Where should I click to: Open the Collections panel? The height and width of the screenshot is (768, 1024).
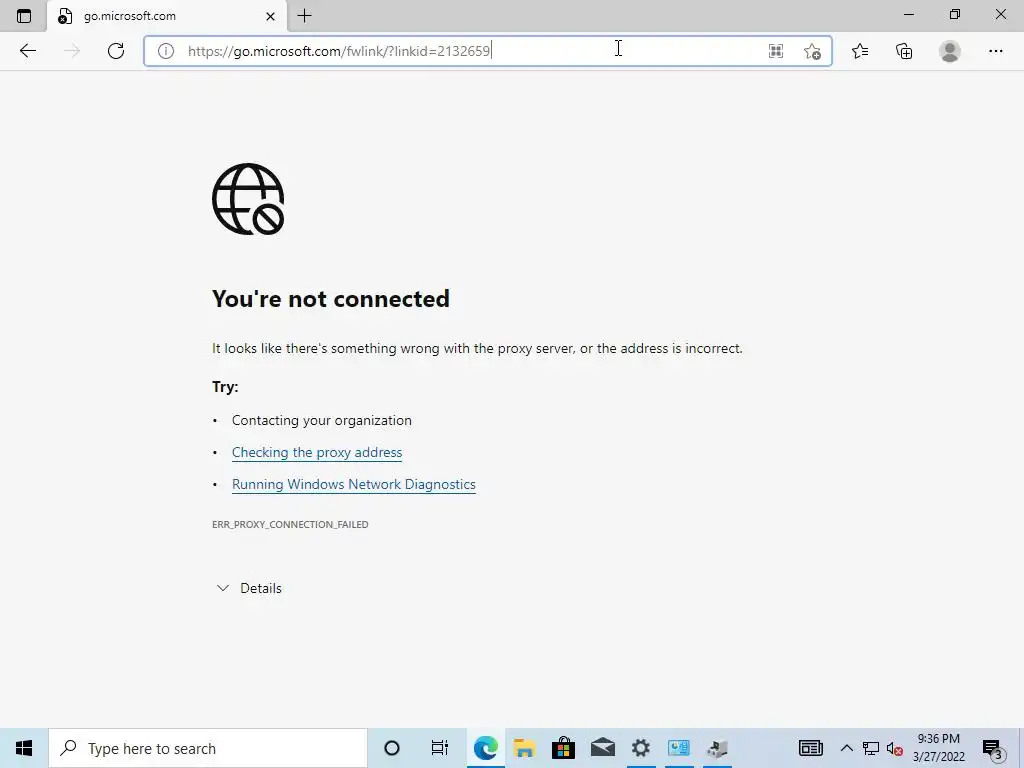[x=904, y=51]
